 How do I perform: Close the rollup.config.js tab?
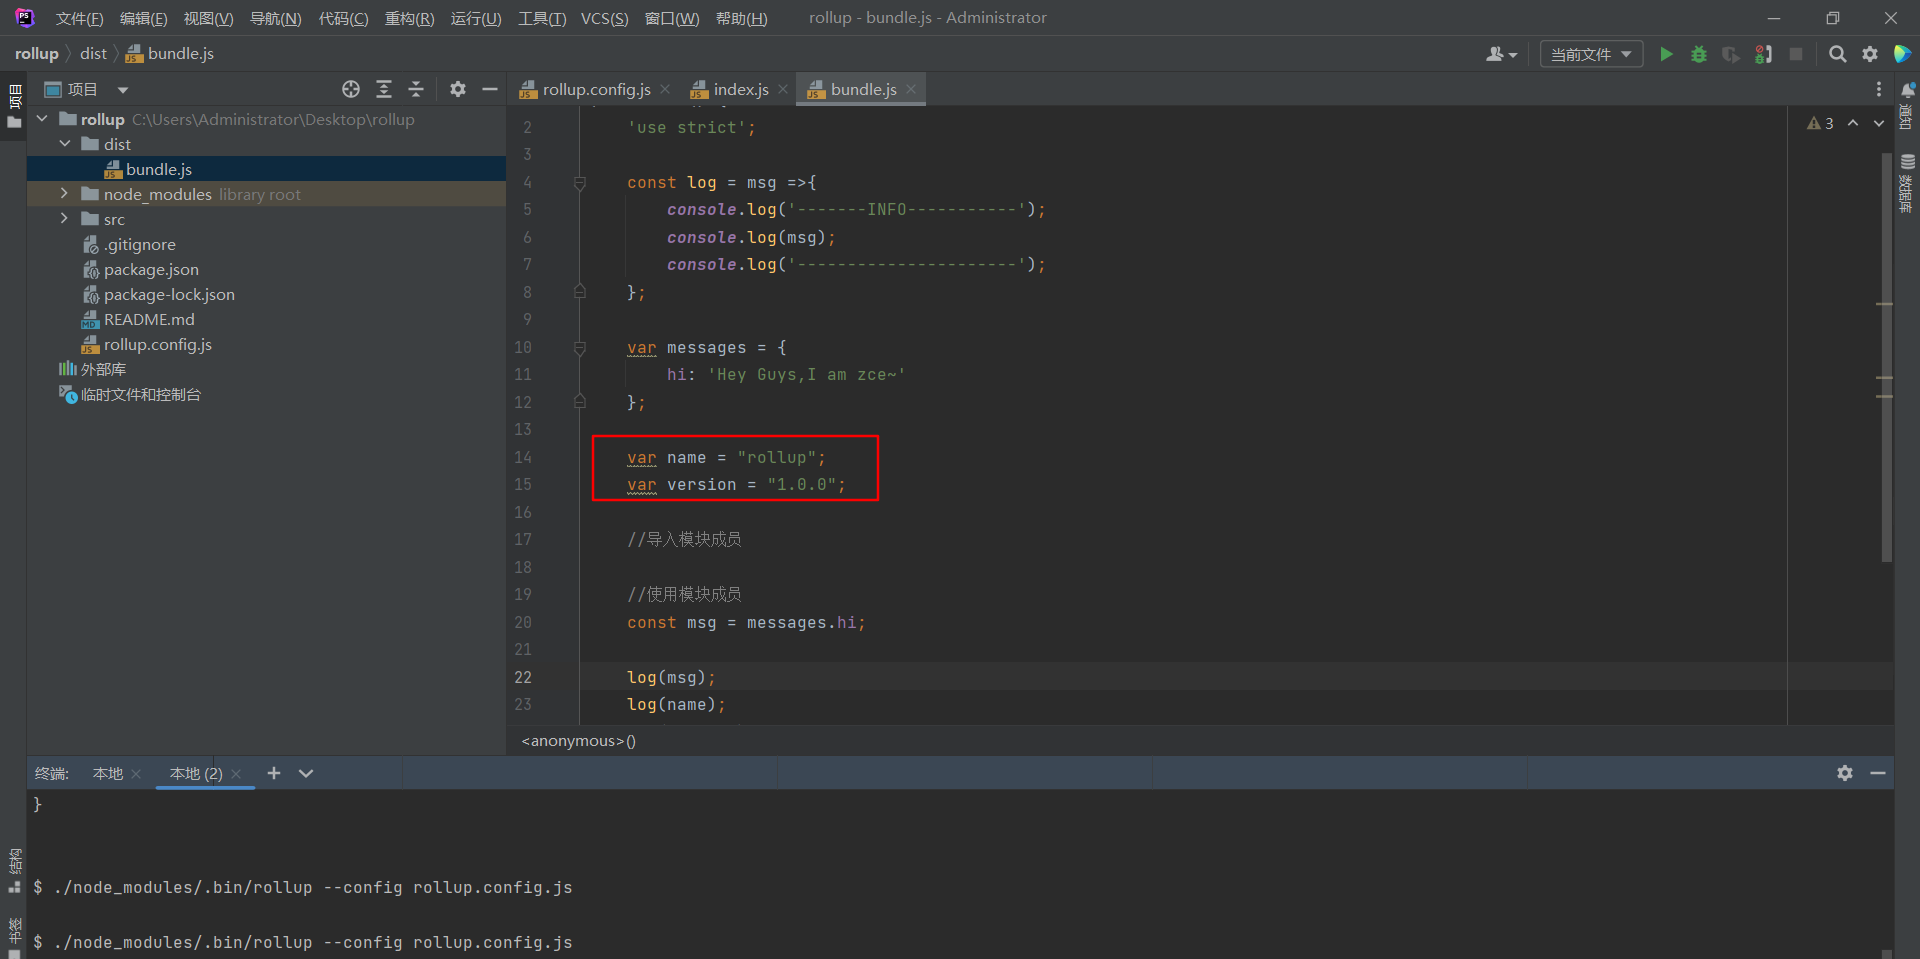(666, 89)
